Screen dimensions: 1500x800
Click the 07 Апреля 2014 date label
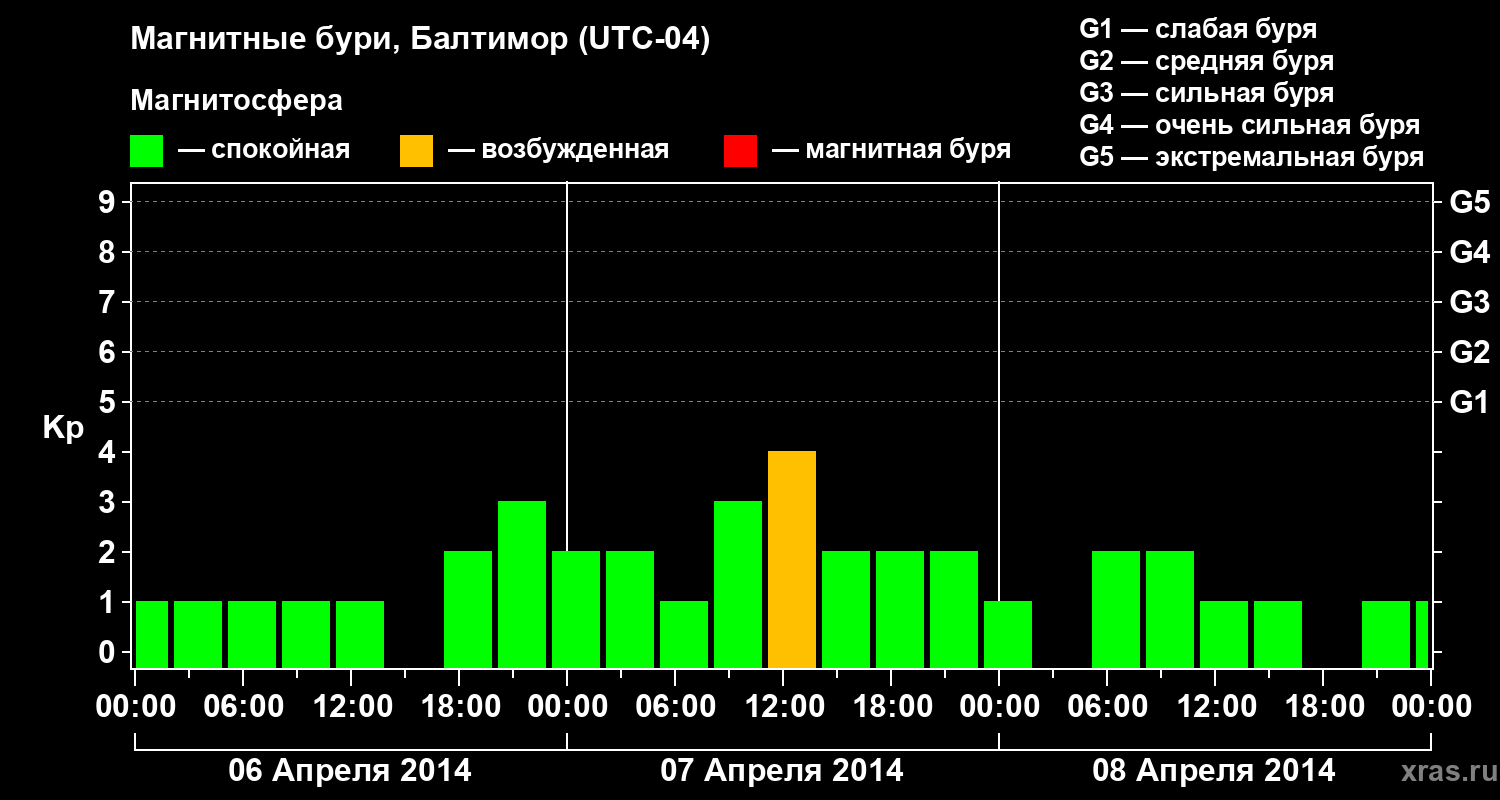click(x=782, y=770)
